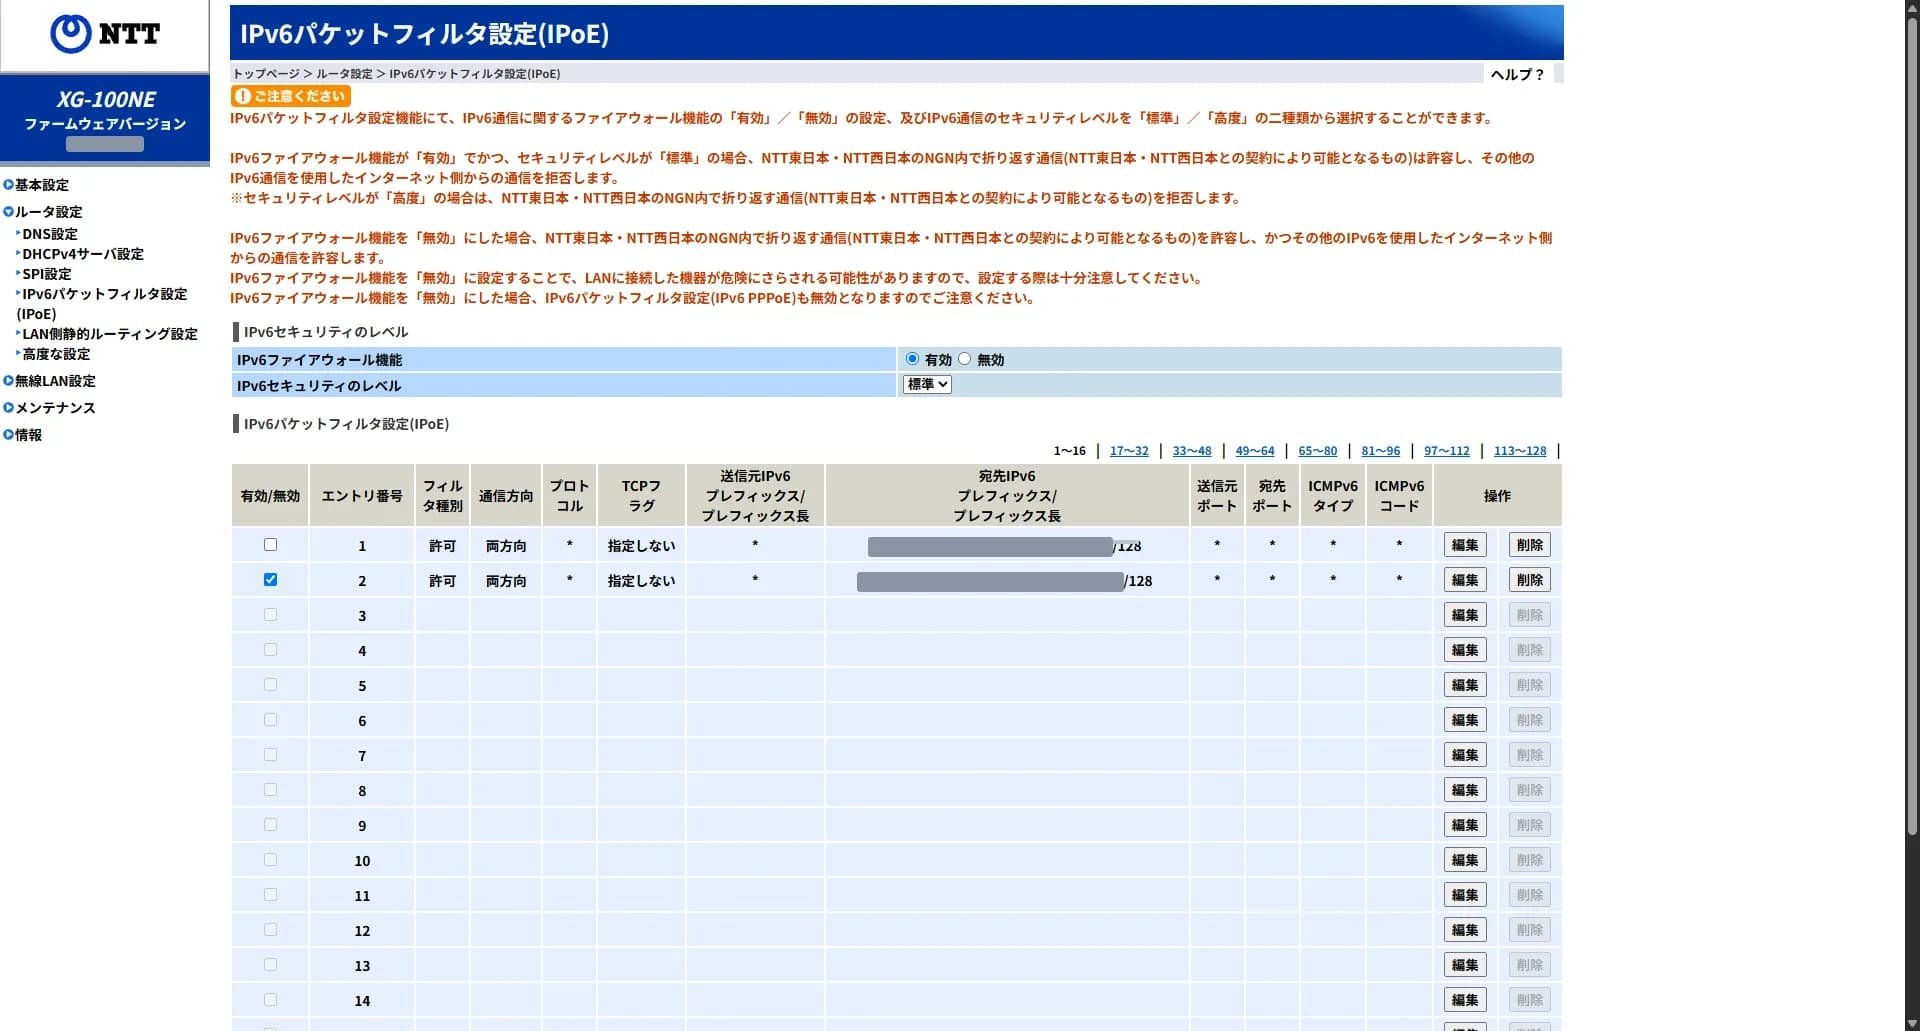
Task: Click トップページ in the breadcrumb
Action: [266, 74]
